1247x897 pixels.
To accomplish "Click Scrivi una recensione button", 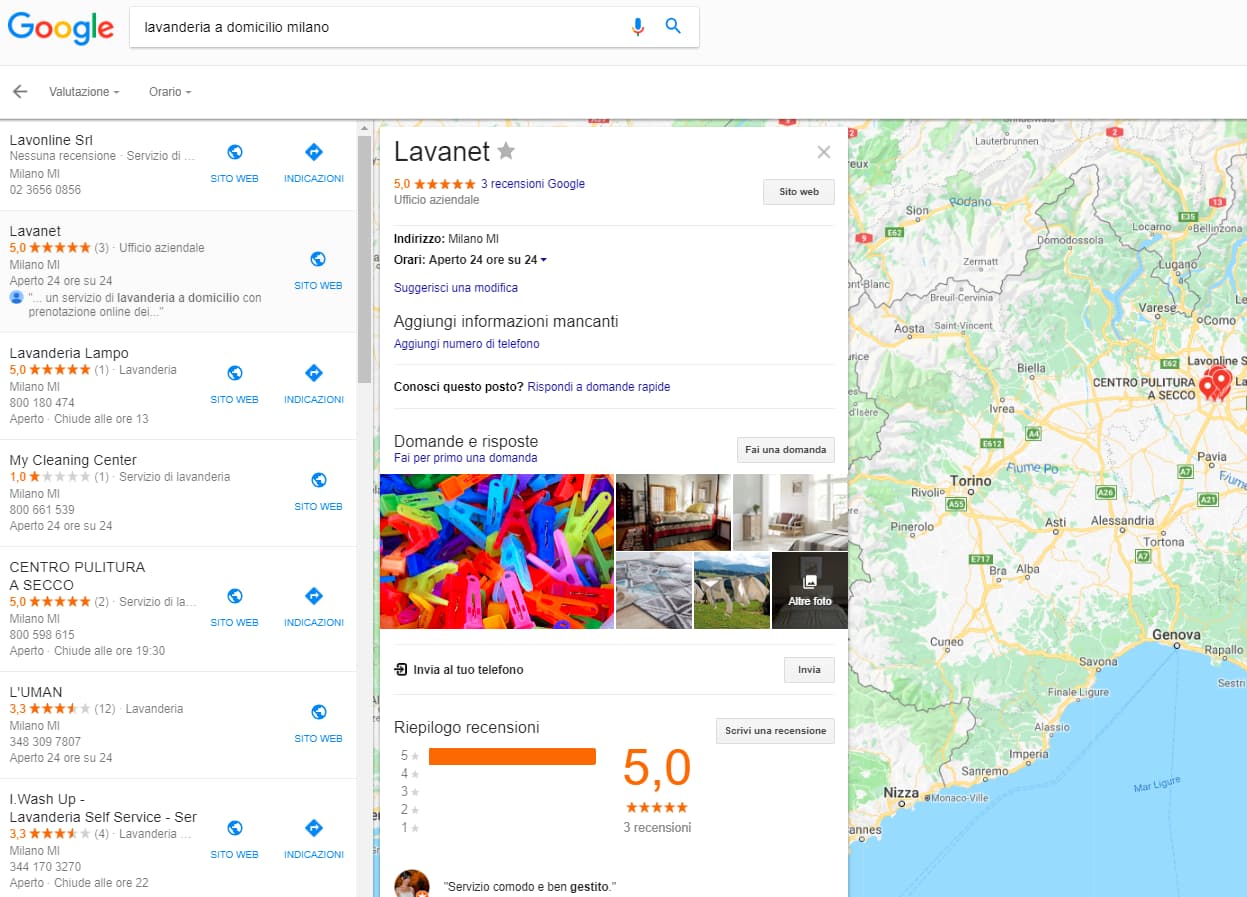I will 776,731.
